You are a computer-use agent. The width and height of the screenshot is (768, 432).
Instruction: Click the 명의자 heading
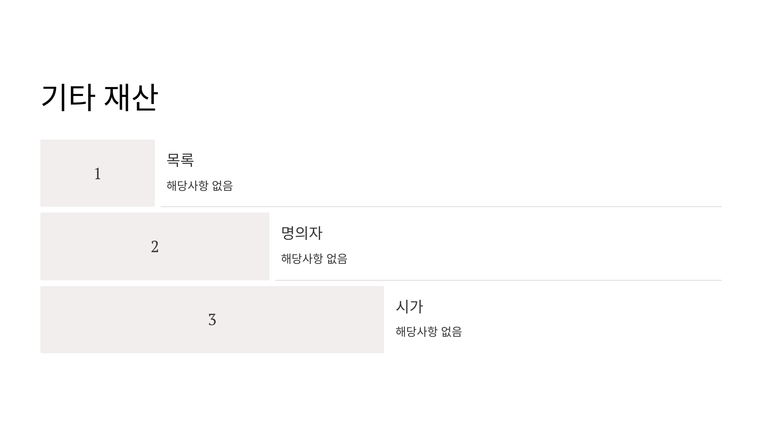301,233
